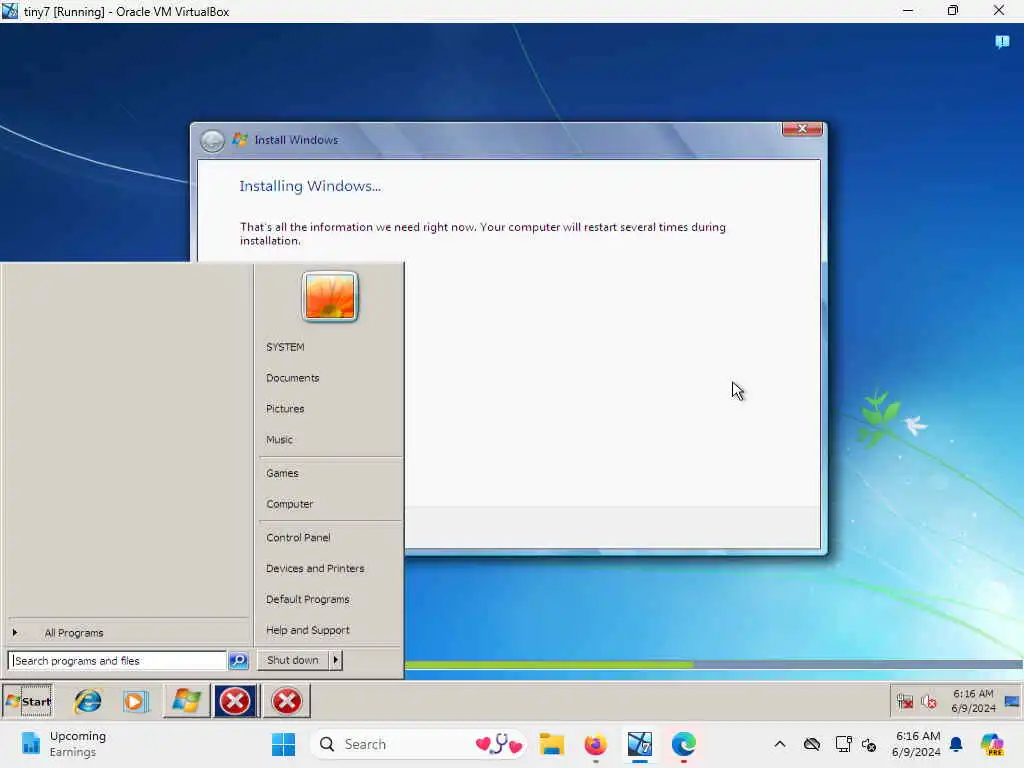Open Help and Support
This screenshot has width=1024, height=768.
tap(308, 630)
